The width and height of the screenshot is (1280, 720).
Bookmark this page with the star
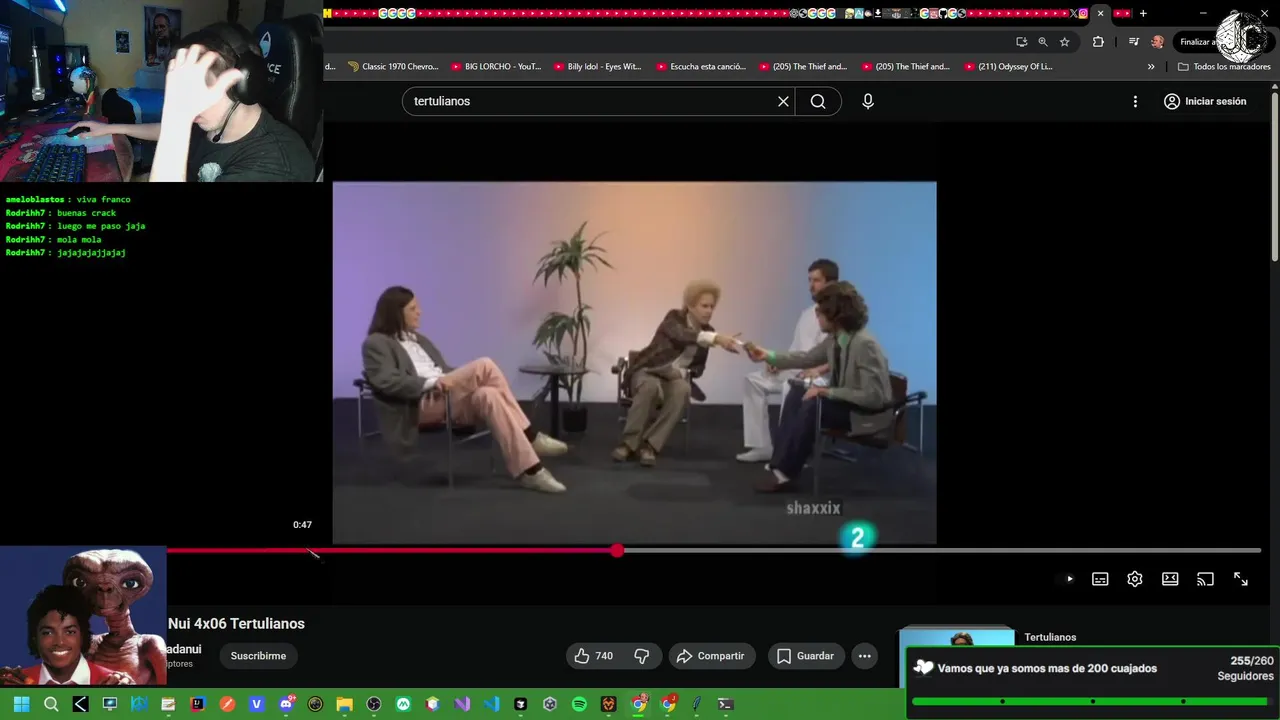point(1064,42)
